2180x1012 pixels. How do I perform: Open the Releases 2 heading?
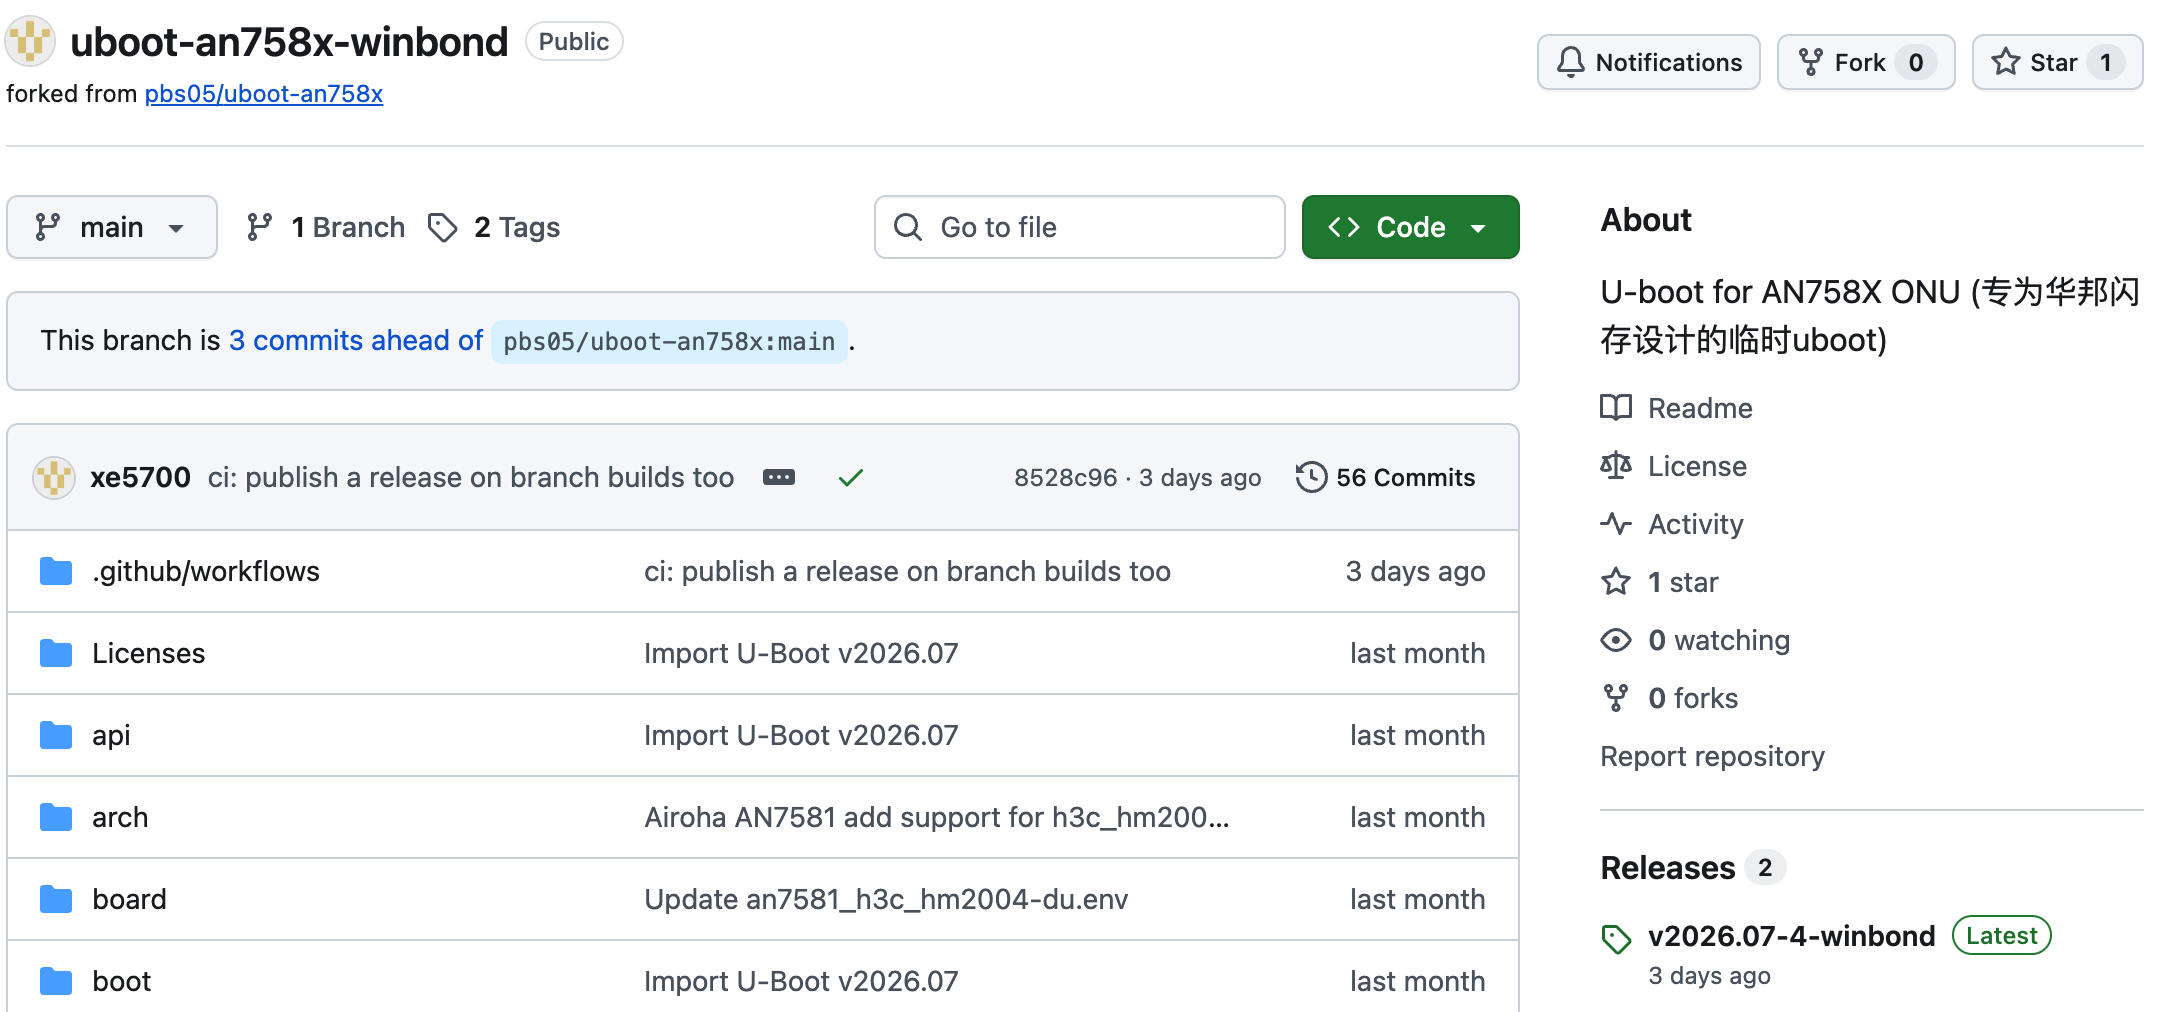(1692, 867)
